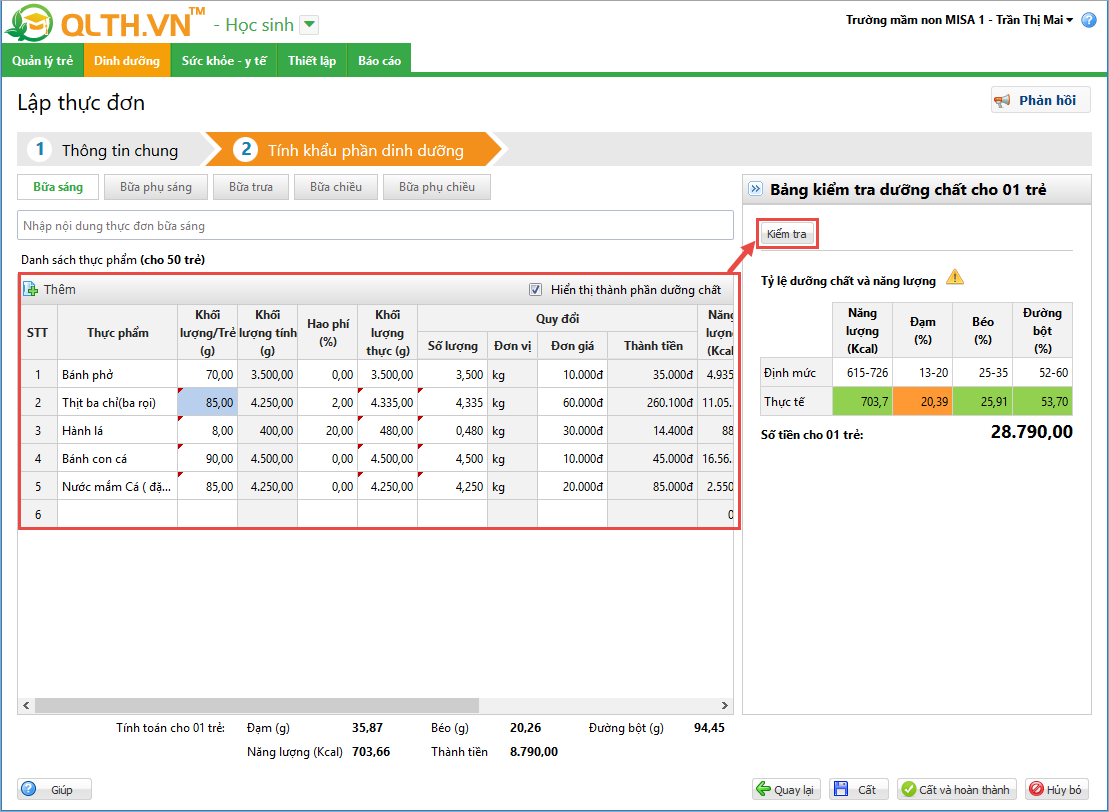Click Hủy bỏ cancel button
The height and width of the screenshot is (812, 1109).
pos(1055,789)
